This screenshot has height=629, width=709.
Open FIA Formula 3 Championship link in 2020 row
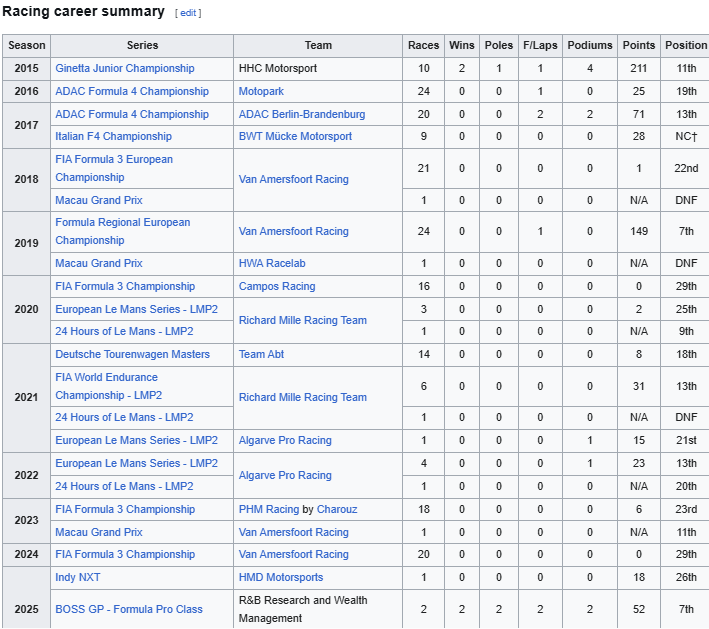pos(125,286)
